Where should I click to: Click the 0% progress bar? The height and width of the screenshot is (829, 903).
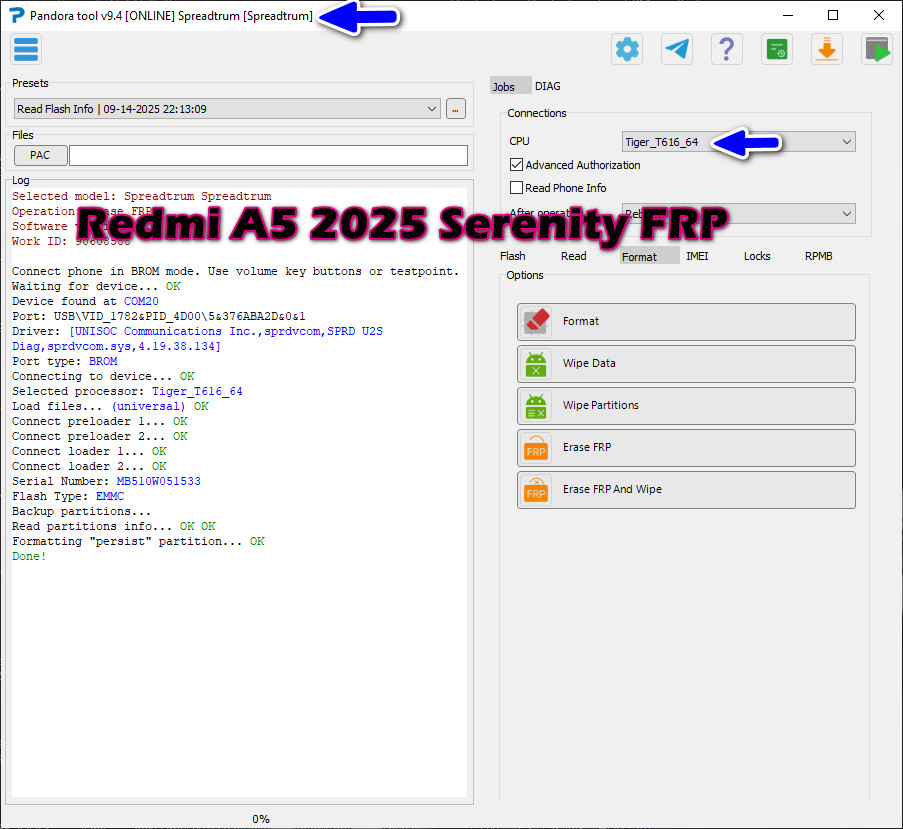261,819
